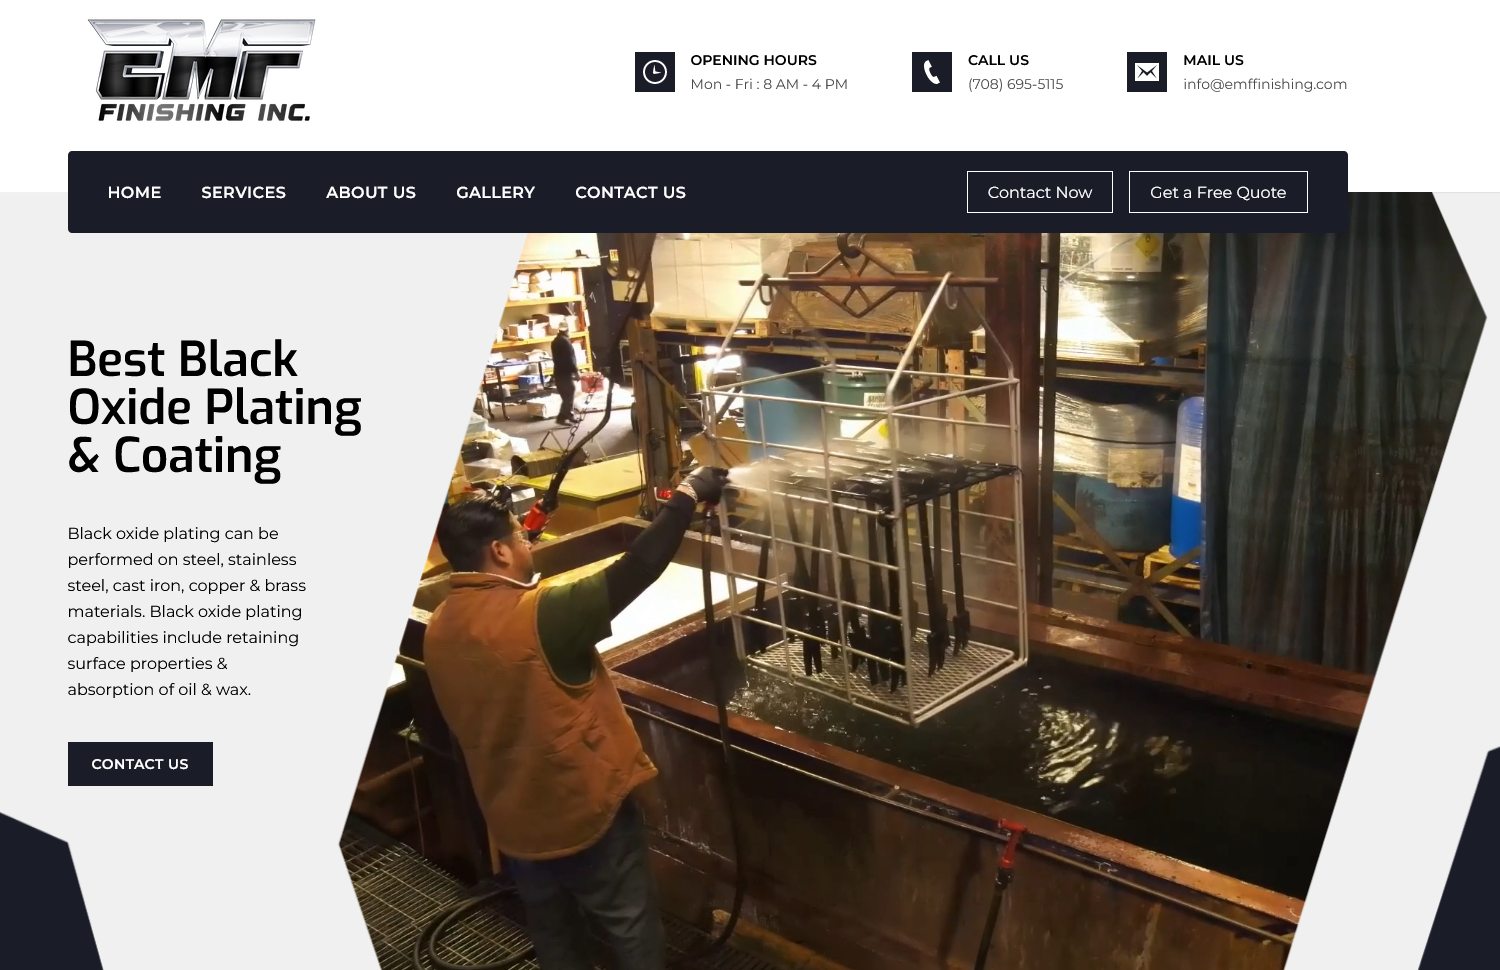Call the phone number (708) 695-5115
The height and width of the screenshot is (970, 1500).
(x=1015, y=84)
